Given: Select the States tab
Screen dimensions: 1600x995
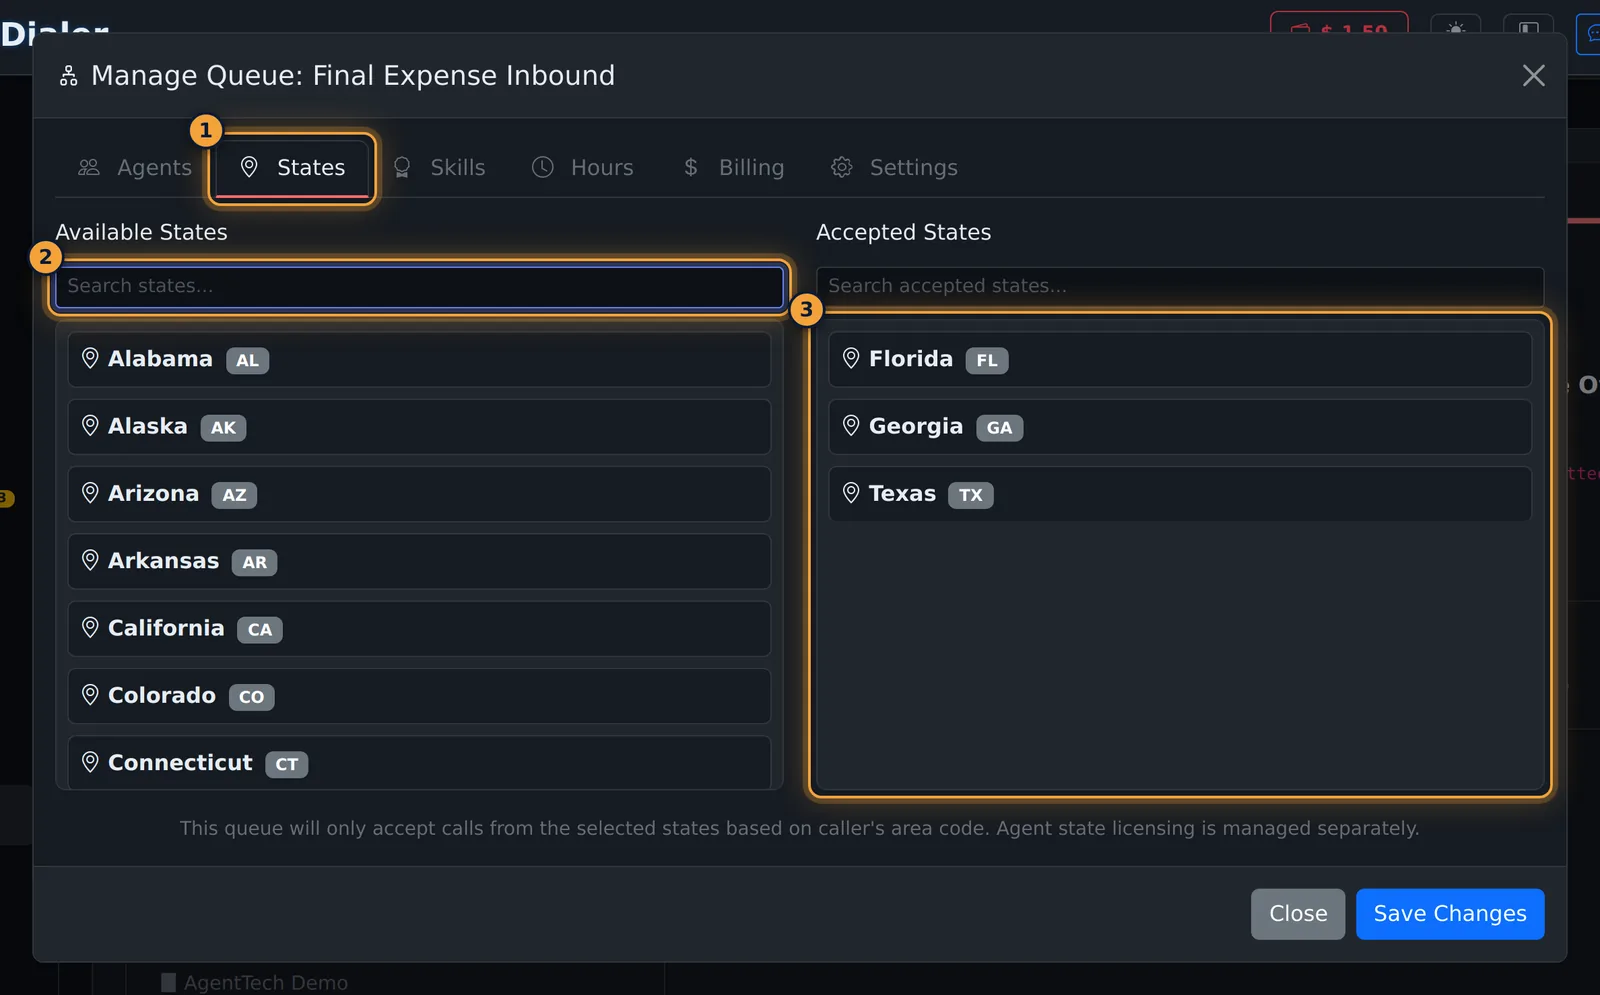Looking at the screenshot, I should click(x=293, y=168).
